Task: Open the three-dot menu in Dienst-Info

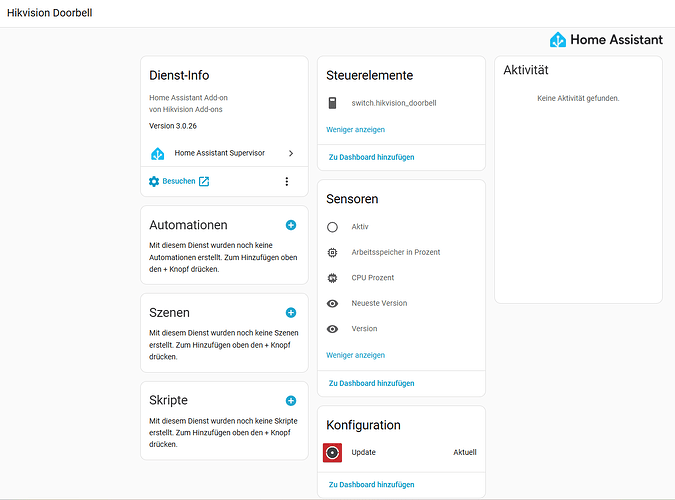Action: (287, 181)
